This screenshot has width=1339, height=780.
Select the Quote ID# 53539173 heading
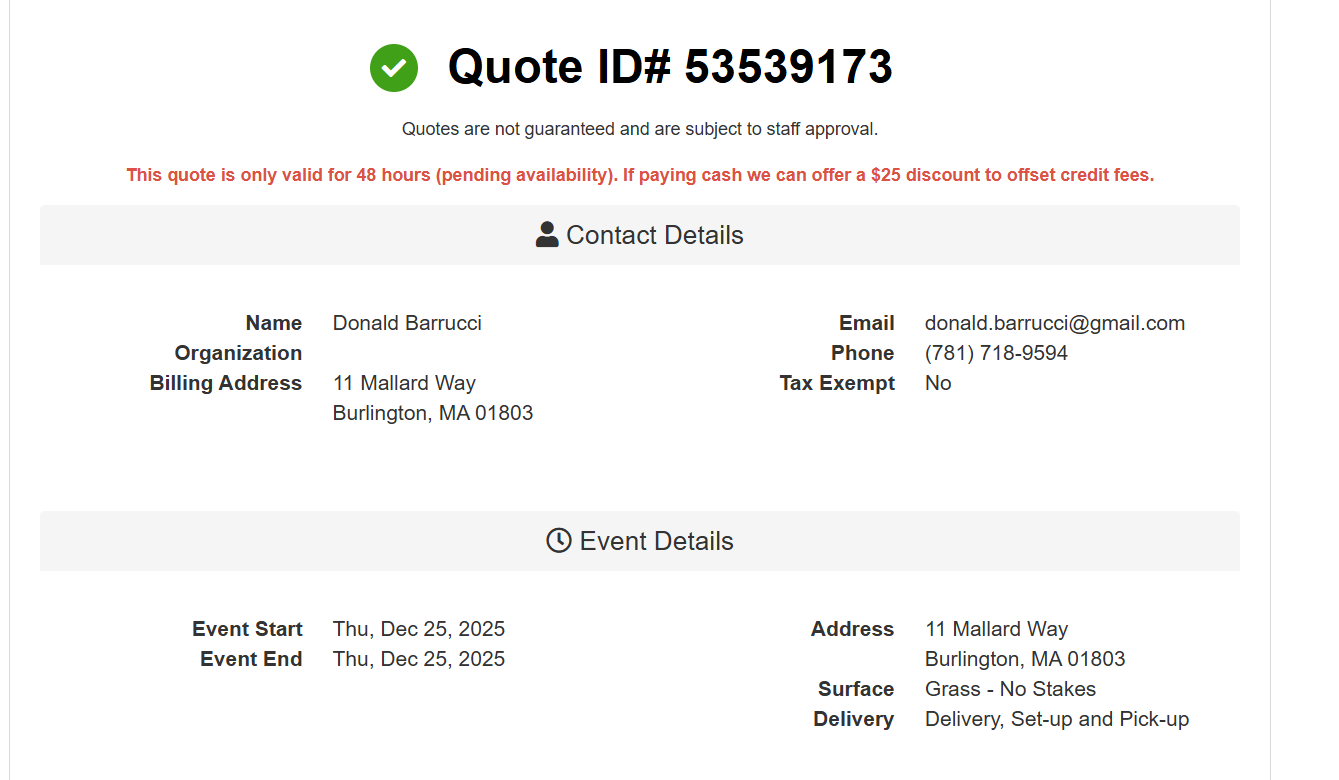click(x=670, y=67)
